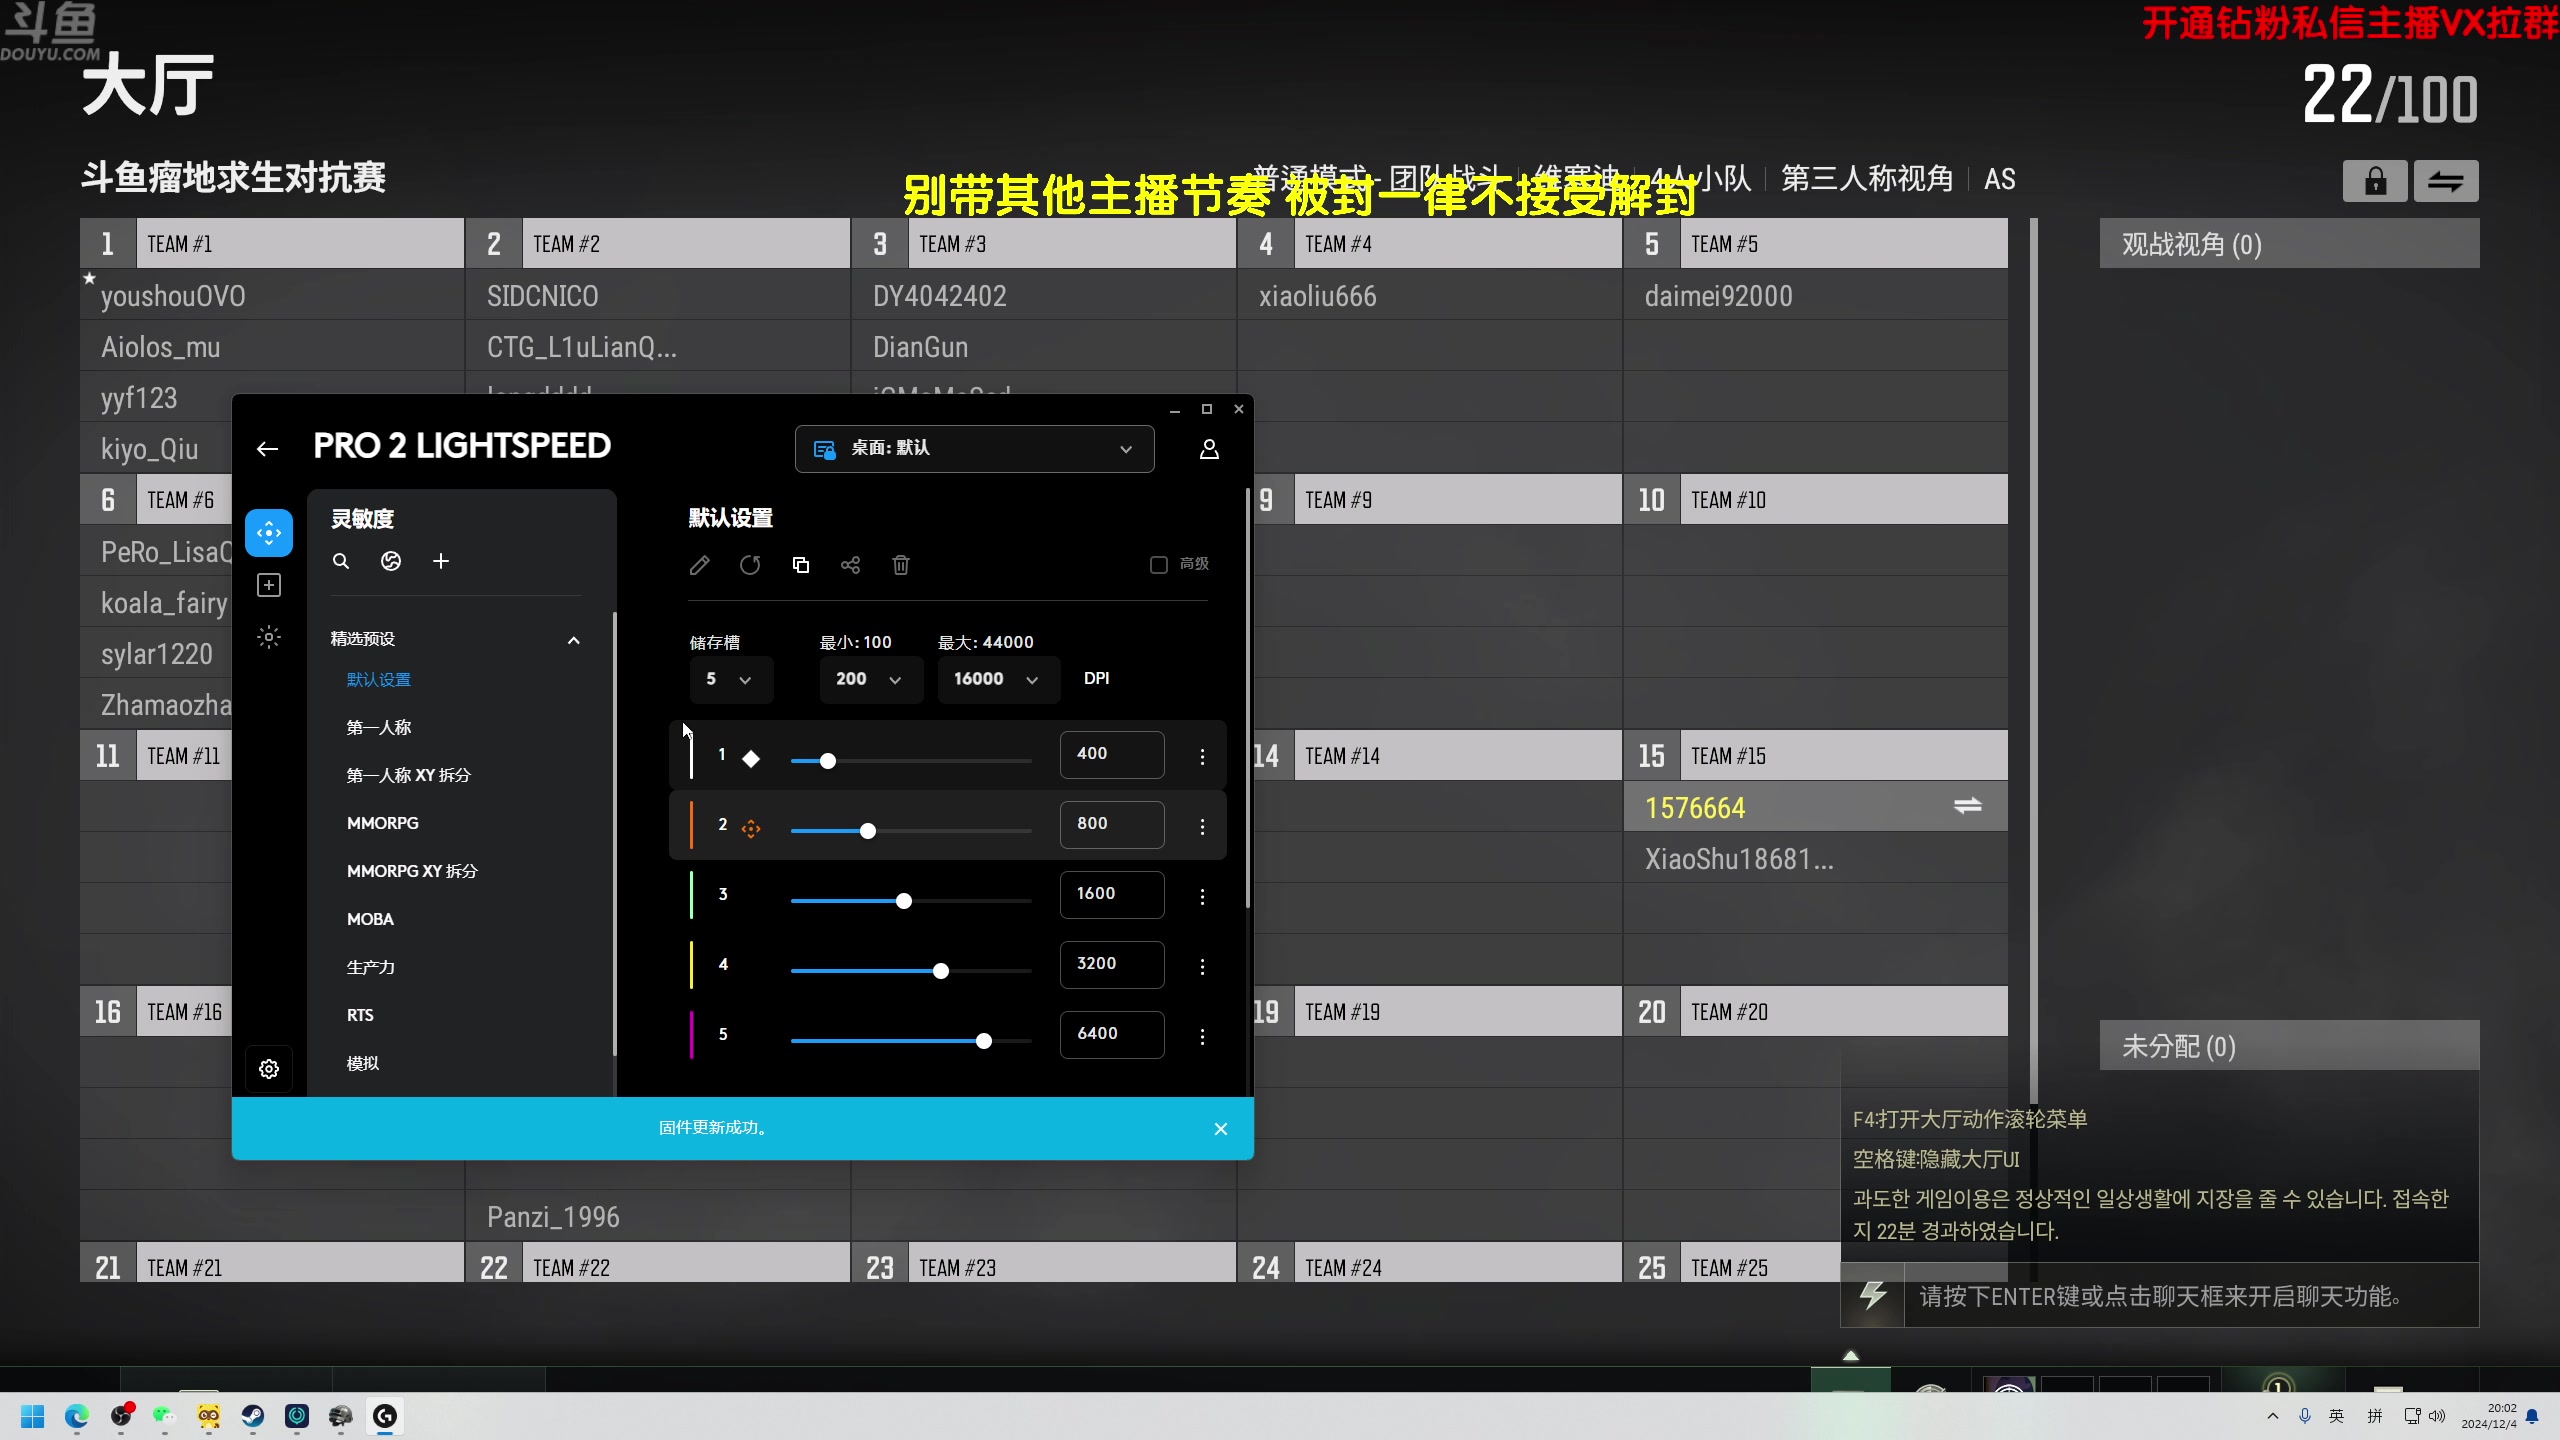This screenshot has width=2560, height=1440.
Task: Open Microsoft Edge from the taskbar
Action: point(77,1416)
